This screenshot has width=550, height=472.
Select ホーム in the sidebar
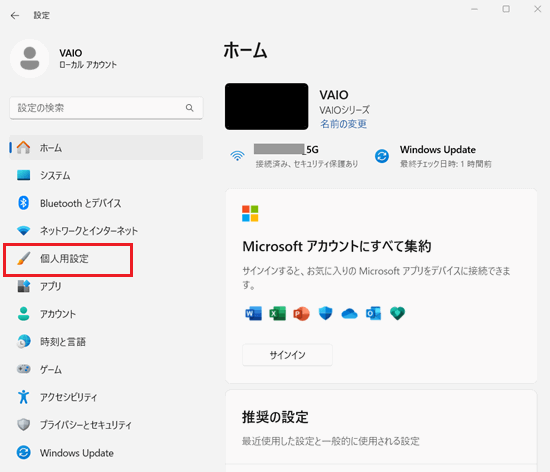pos(106,148)
